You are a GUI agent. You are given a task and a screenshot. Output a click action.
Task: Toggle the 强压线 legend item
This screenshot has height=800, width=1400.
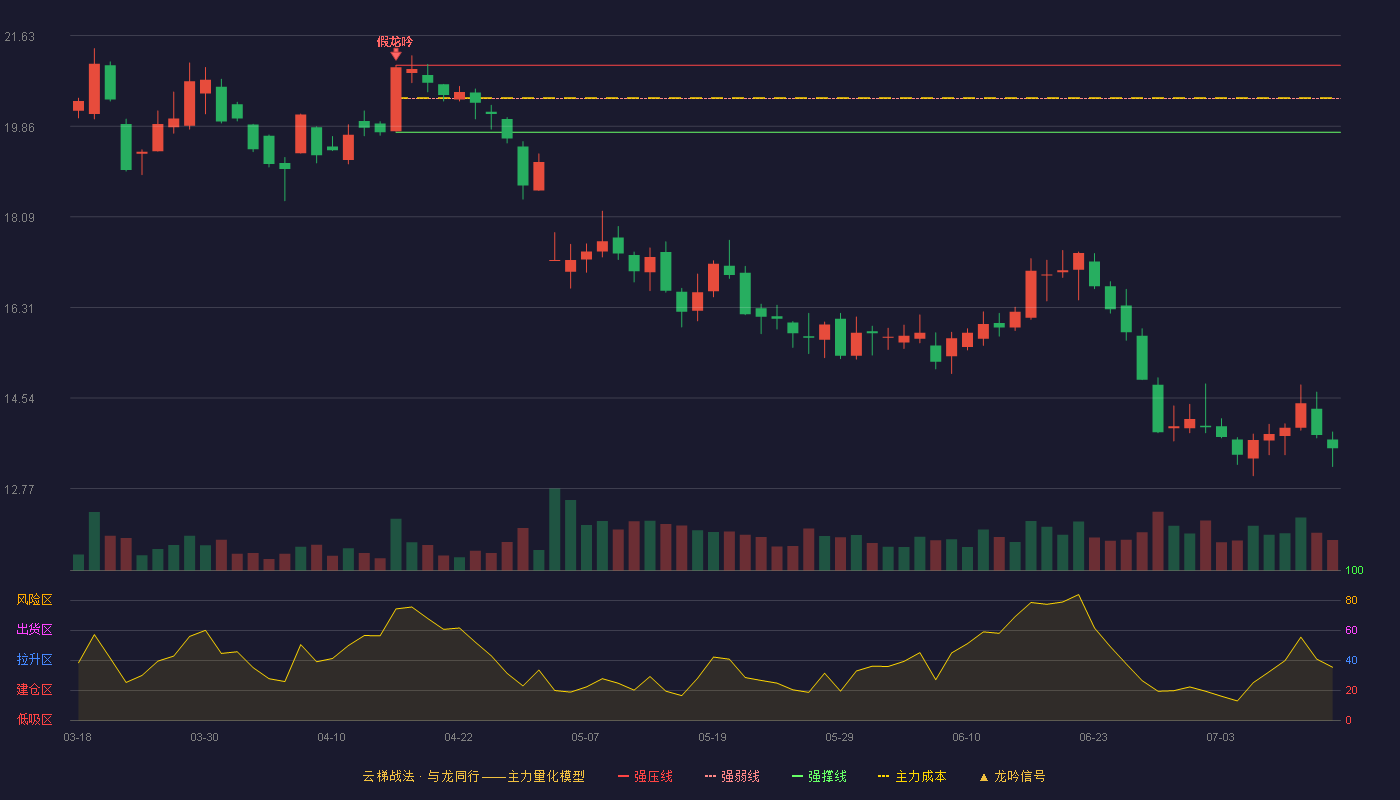pyautogui.click(x=645, y=776)
